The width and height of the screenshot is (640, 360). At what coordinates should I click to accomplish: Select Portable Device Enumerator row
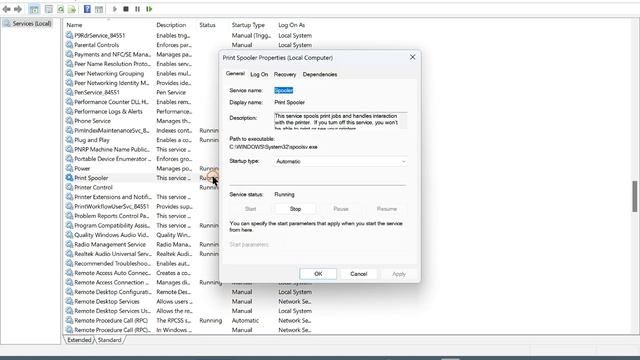coord(142,159)
